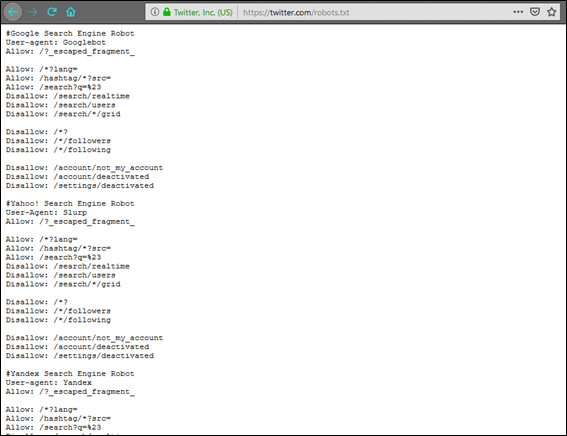This screenshot has height=436, width=567.
Task: Click the first 'Allow: /hashtag/*?src=' line
Action: coord(58,78)
